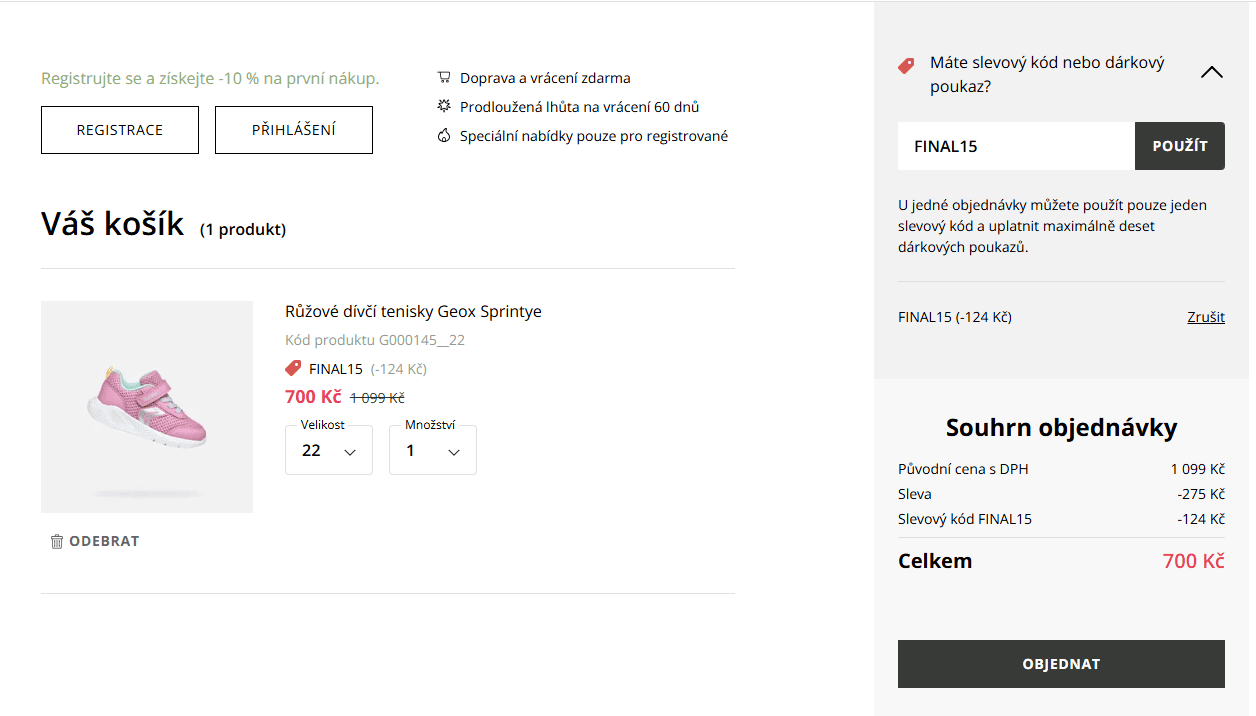Apply the code with POUŽÍT button
Viewport: 1256px width, 716px height.
(1180, 146)
